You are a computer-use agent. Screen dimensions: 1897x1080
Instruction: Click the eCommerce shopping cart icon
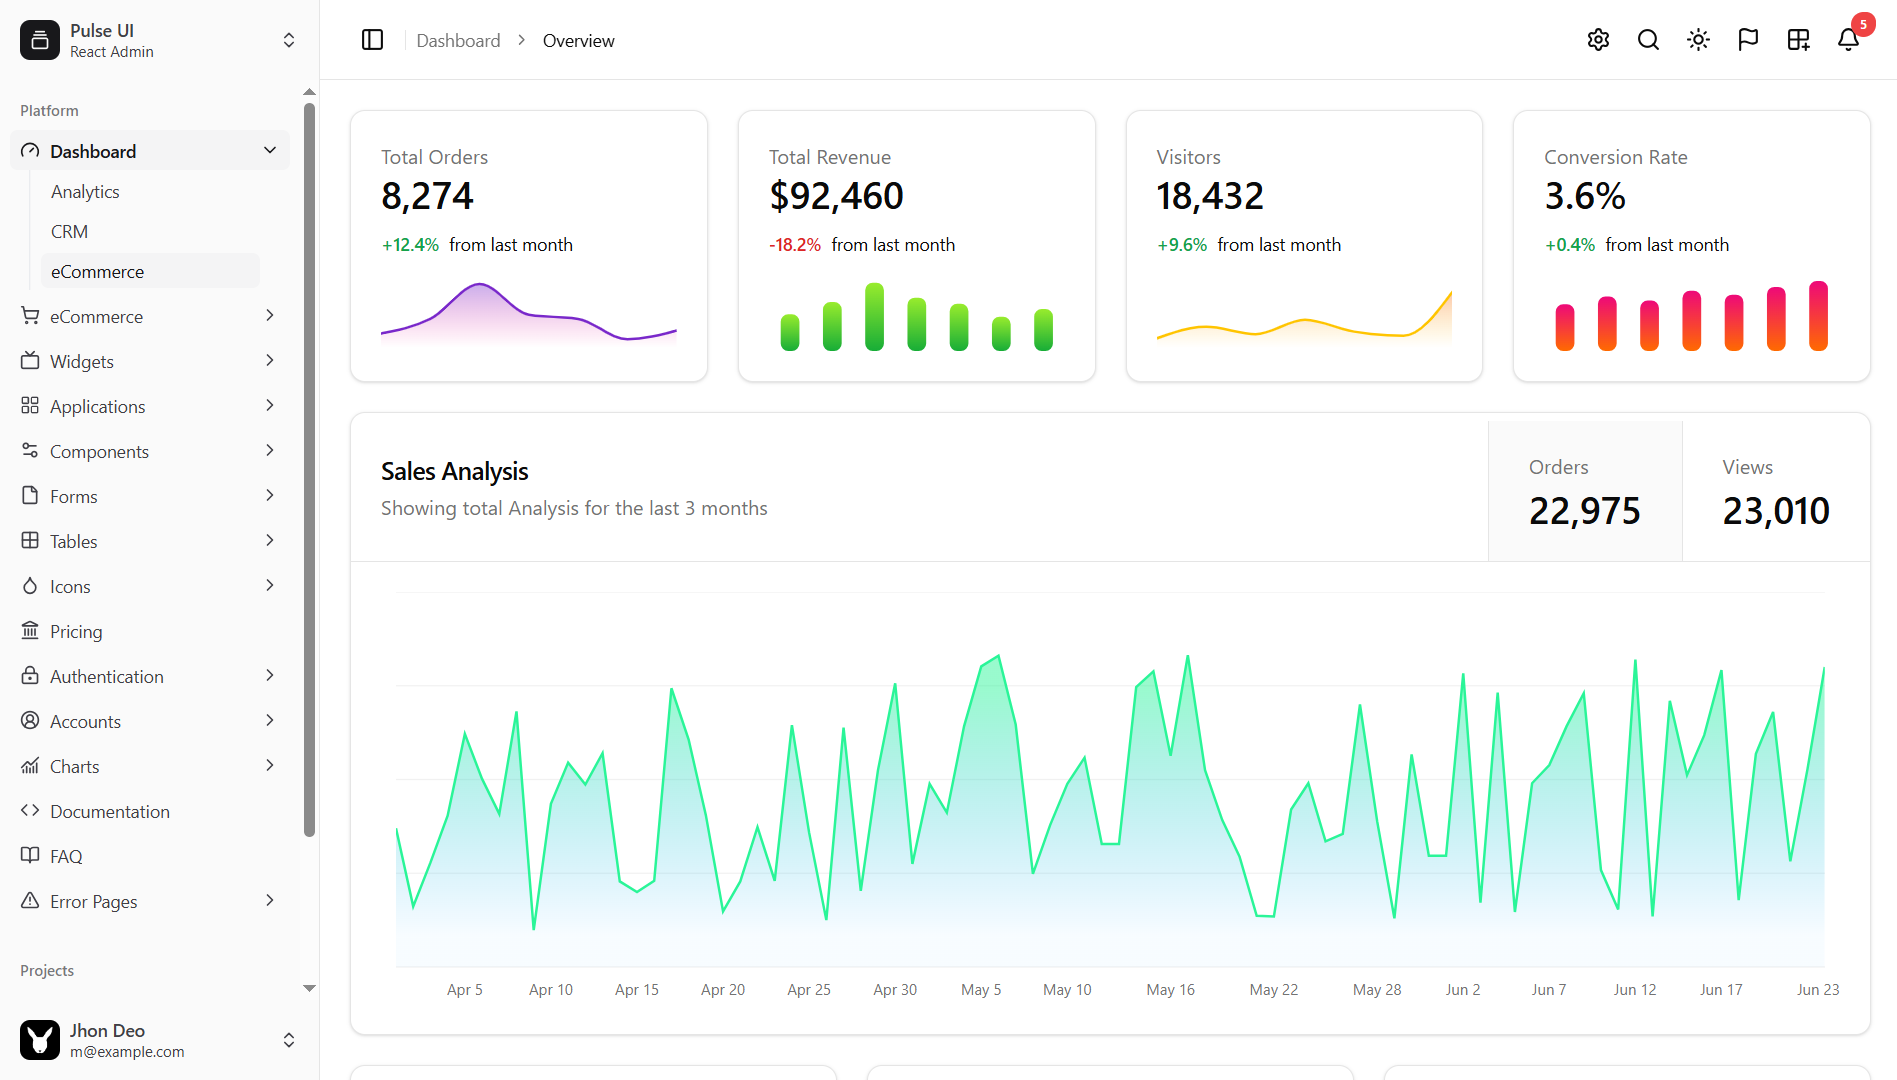30,316
